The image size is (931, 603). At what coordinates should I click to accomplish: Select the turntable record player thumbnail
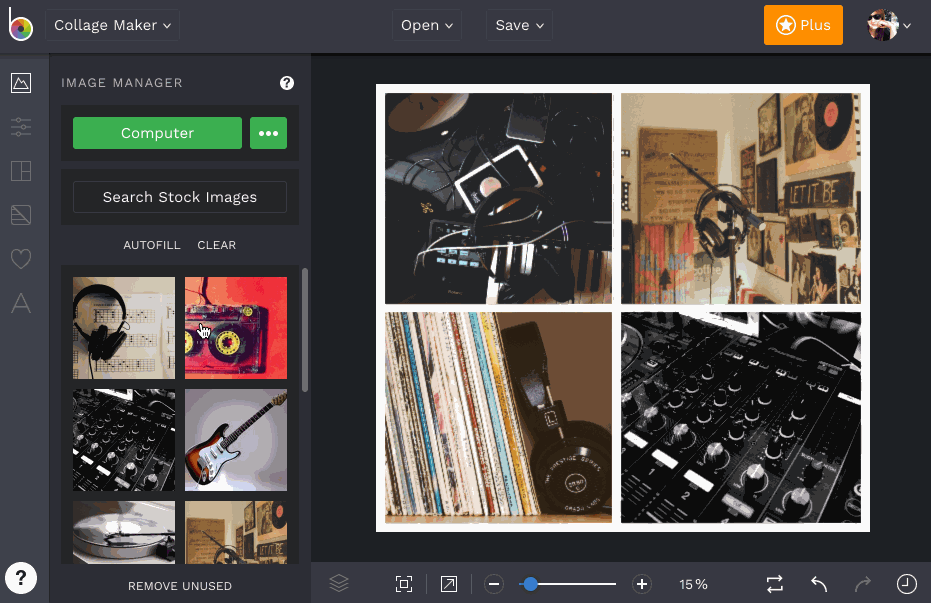124,532
